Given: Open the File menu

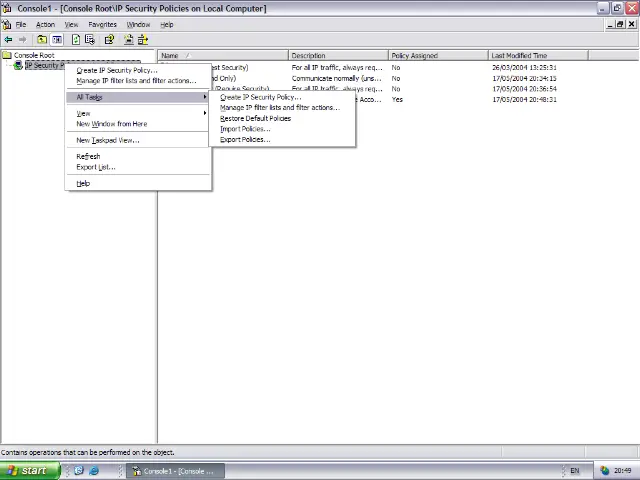Looking at the screenshot, I should (21, 24).
